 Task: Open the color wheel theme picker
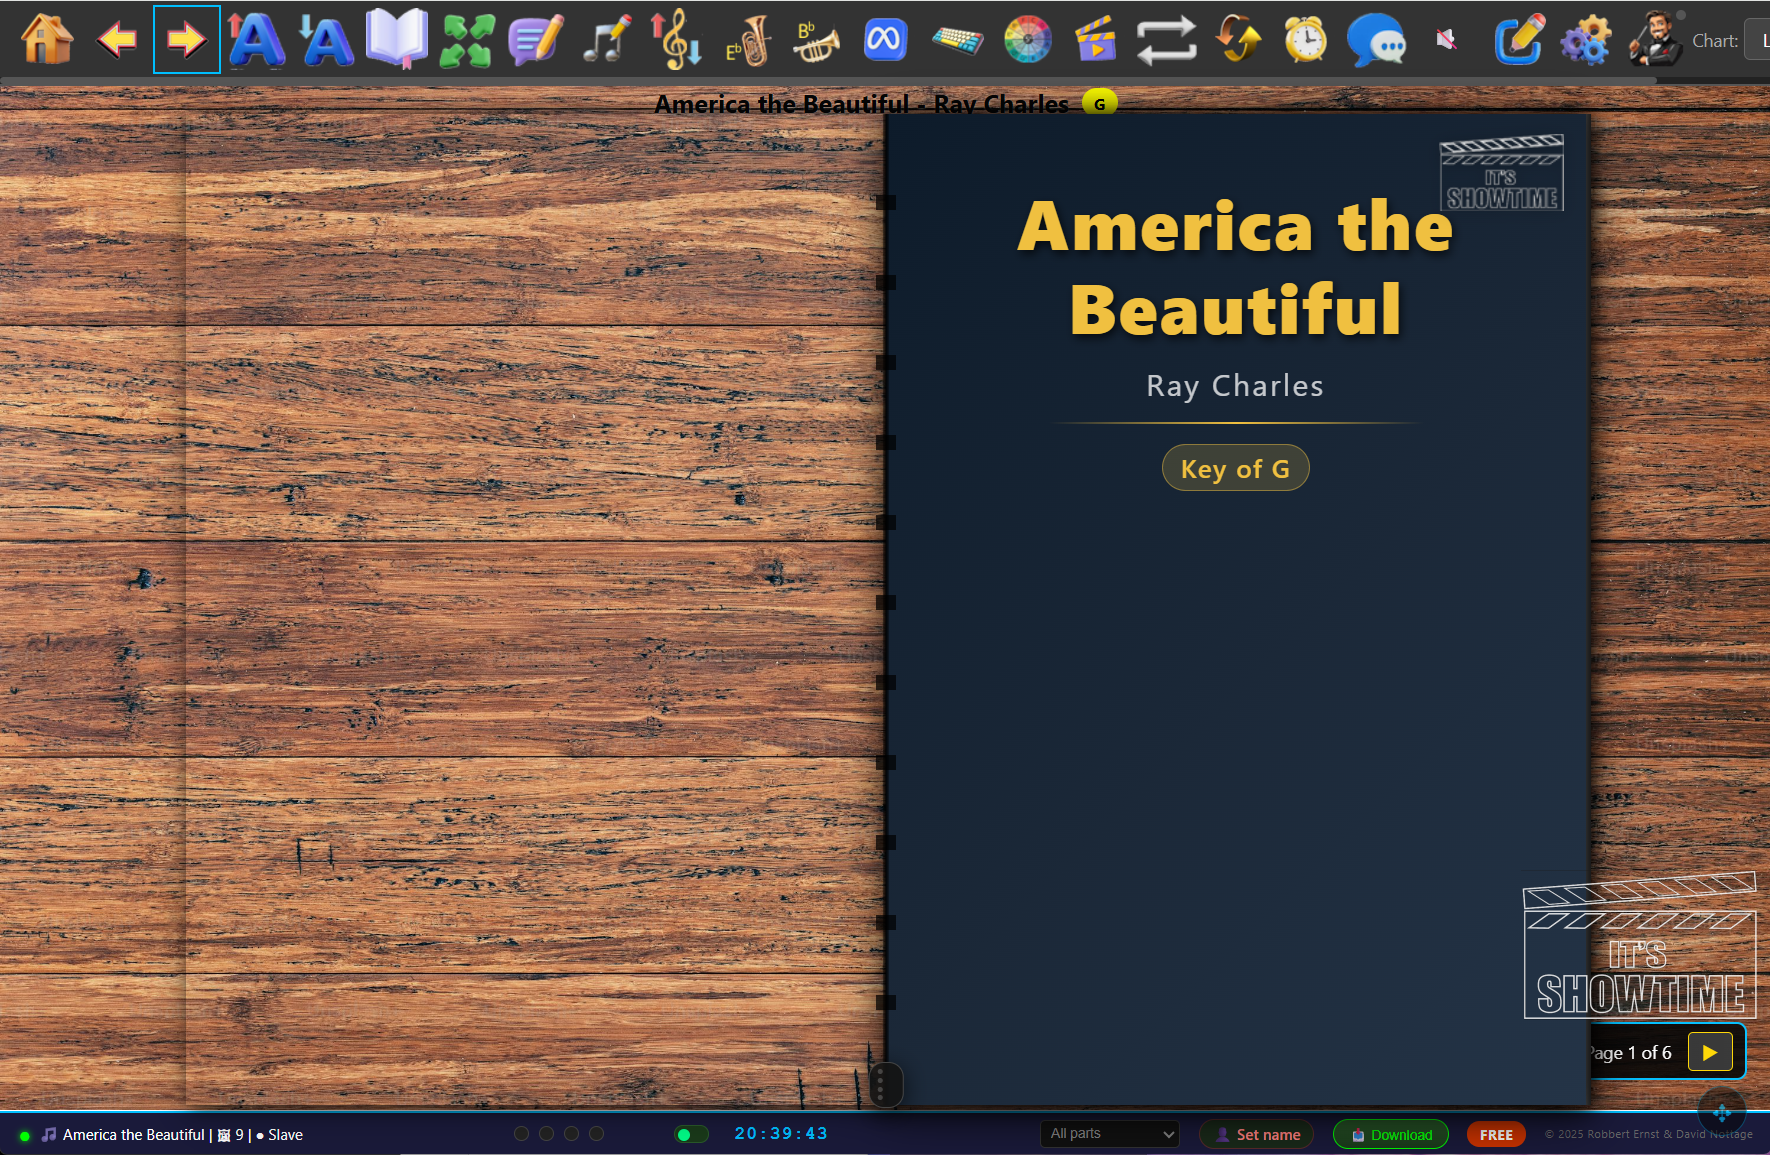pos(1027,40)
